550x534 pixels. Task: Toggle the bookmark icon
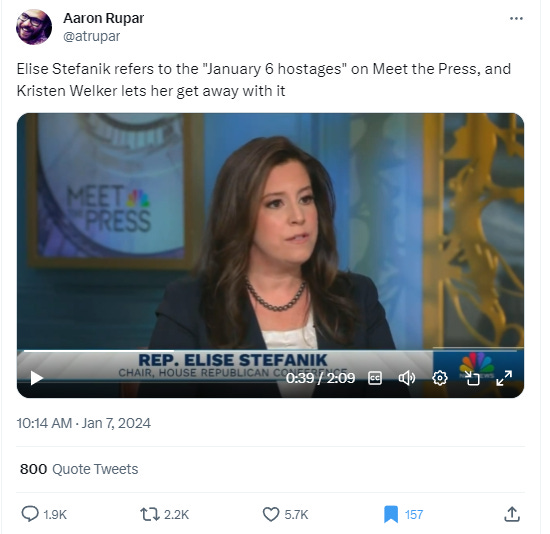tap(391, 514)
